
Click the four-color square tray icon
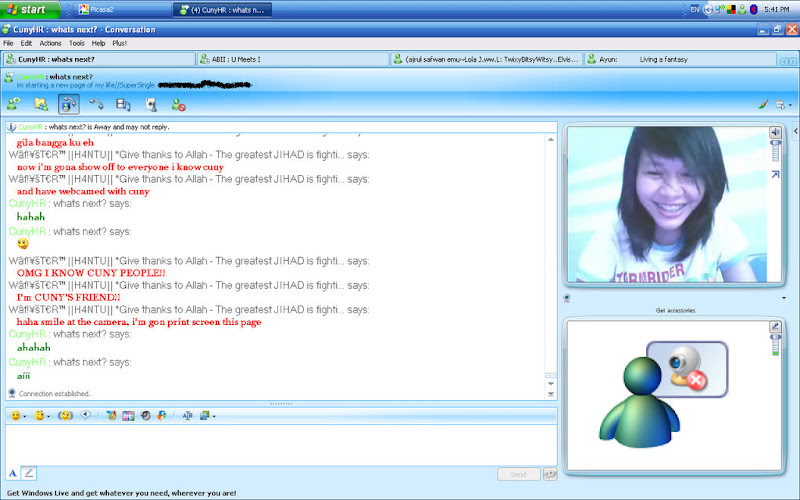(x=731, y=9)
